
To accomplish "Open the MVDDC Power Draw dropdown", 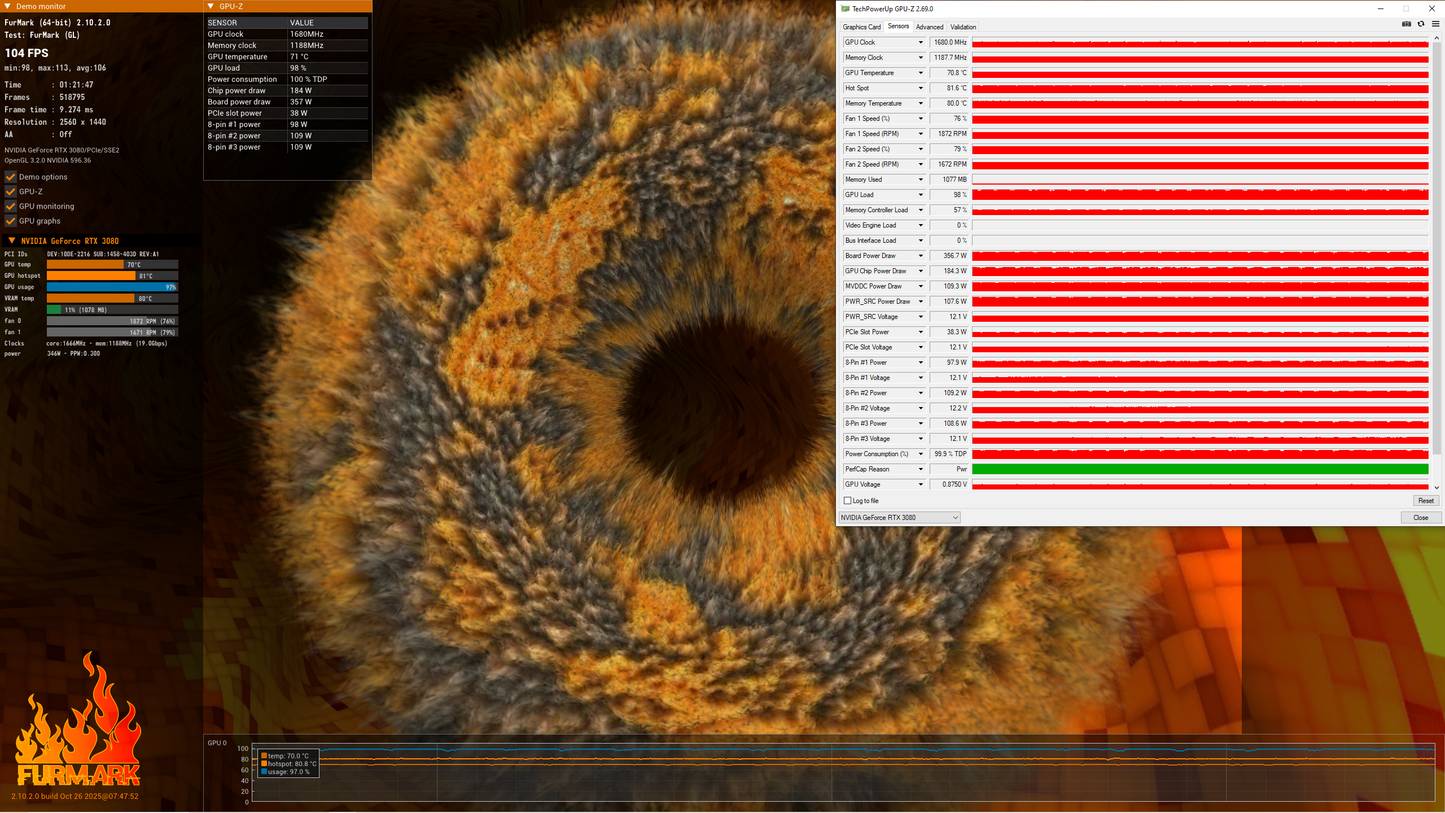I will (x=921, y=286).
